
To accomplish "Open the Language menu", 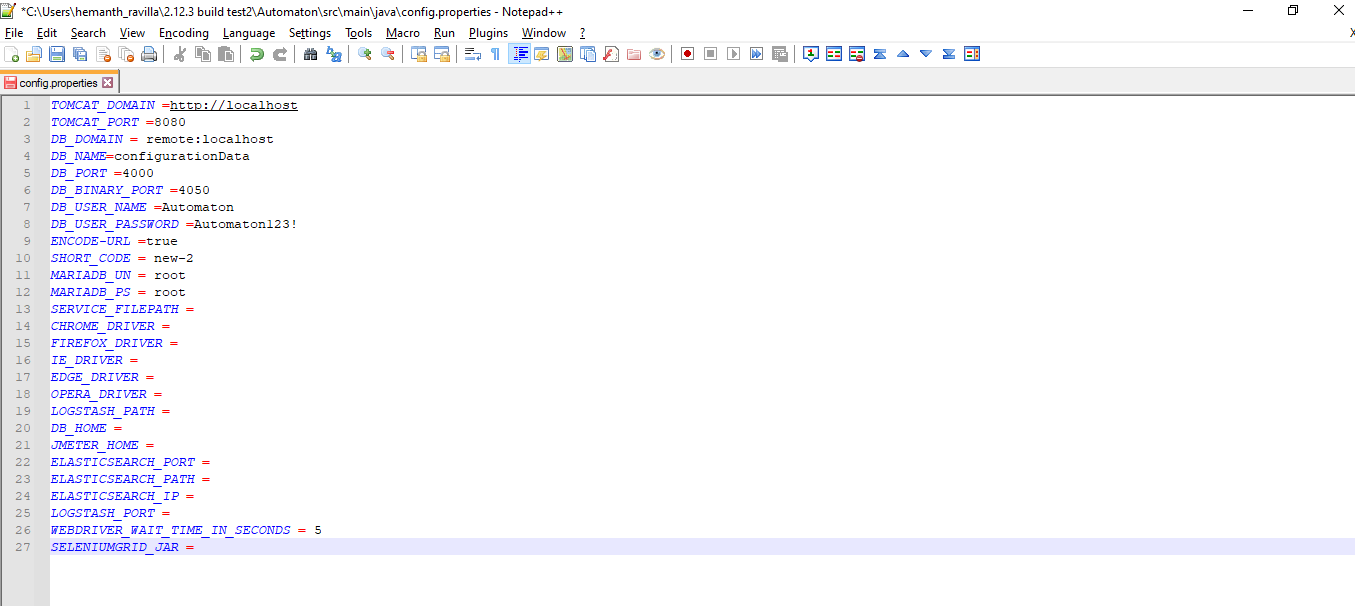I will coord(249,33).
